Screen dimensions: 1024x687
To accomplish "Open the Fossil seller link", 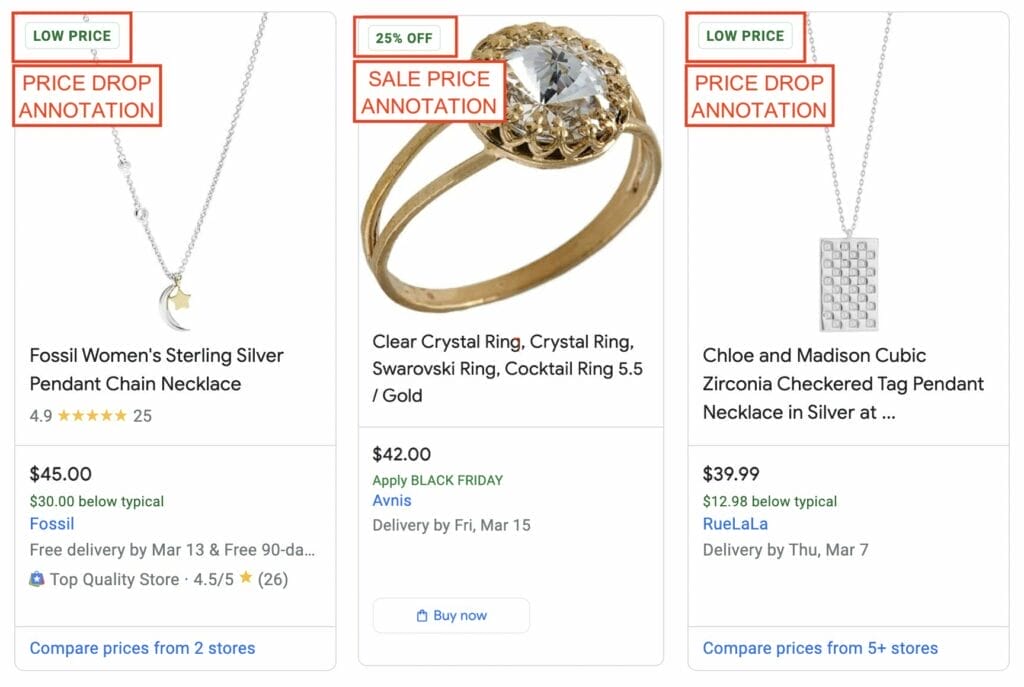I will (51, 524).
